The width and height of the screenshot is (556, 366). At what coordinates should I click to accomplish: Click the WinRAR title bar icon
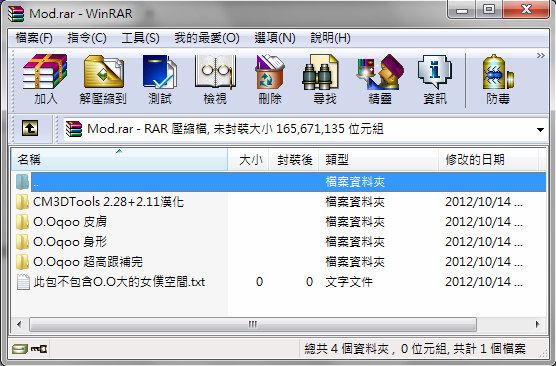pos(16,13)
